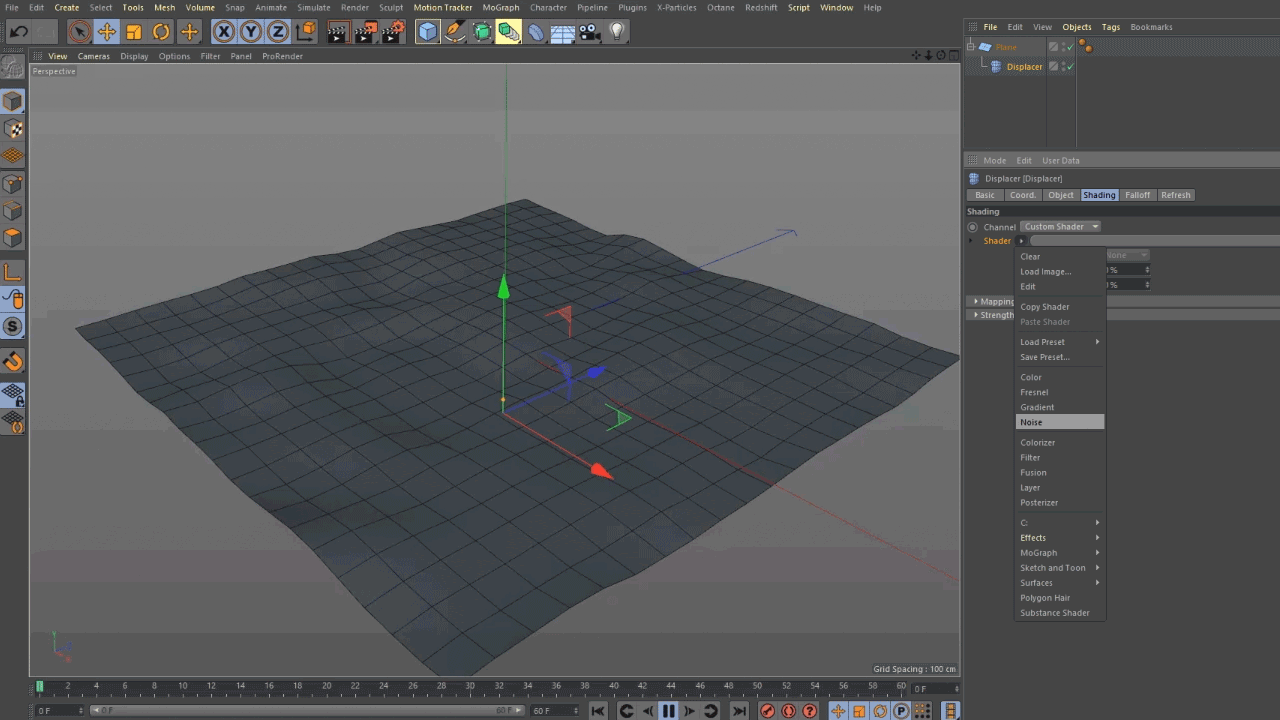Open the Spline Pen tool

pos(455,32)
